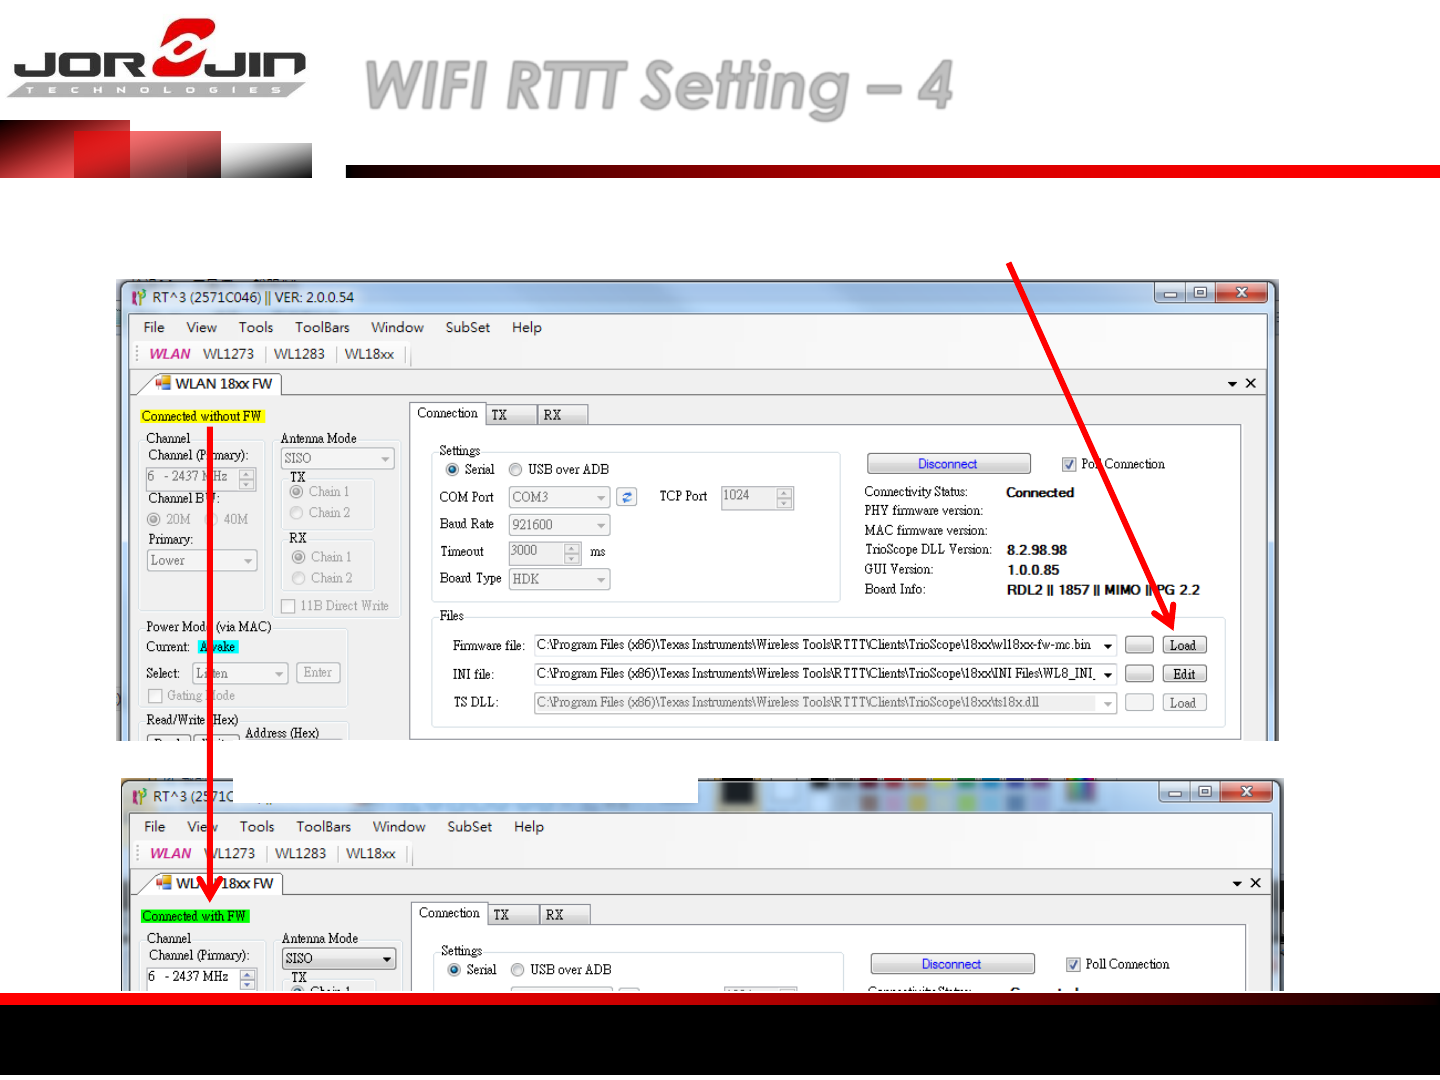Viewport: 1440px width, 1080px height.
Task: Load the firmware file in upper window
Action: [x=1184, y=645]
